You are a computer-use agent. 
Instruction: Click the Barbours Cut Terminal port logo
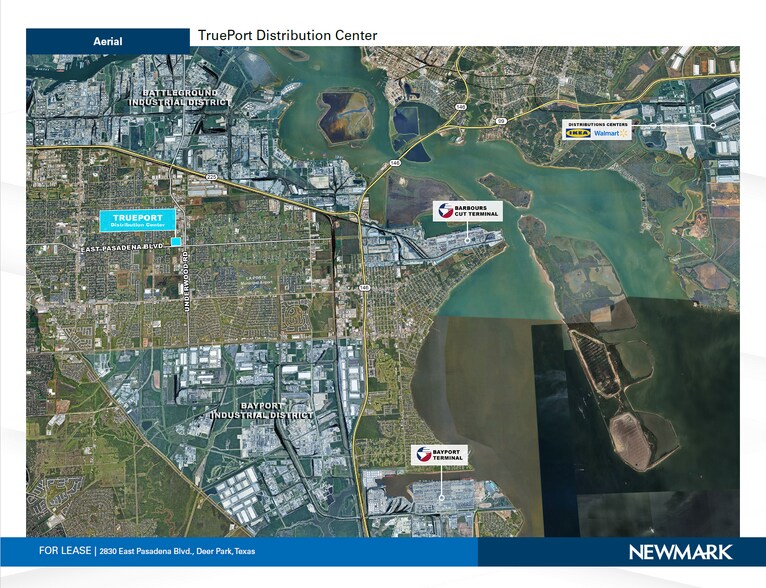445,210
